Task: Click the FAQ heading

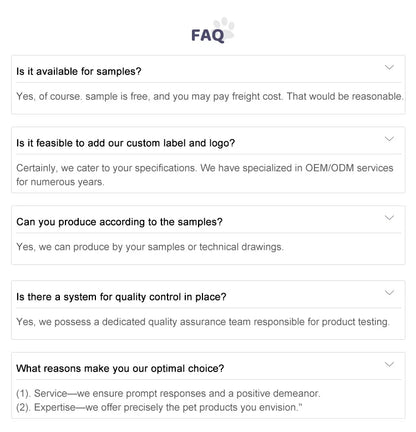Action: [x=207, y=35]
